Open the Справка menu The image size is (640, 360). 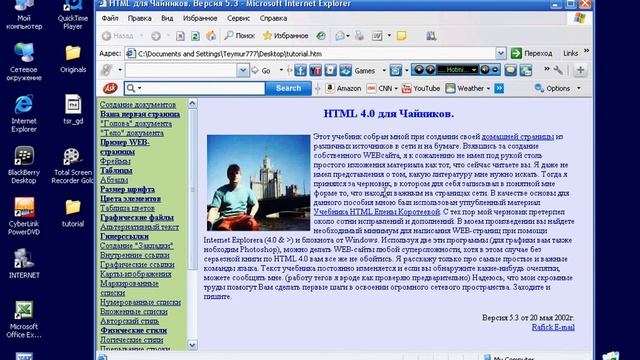point(273,18)
